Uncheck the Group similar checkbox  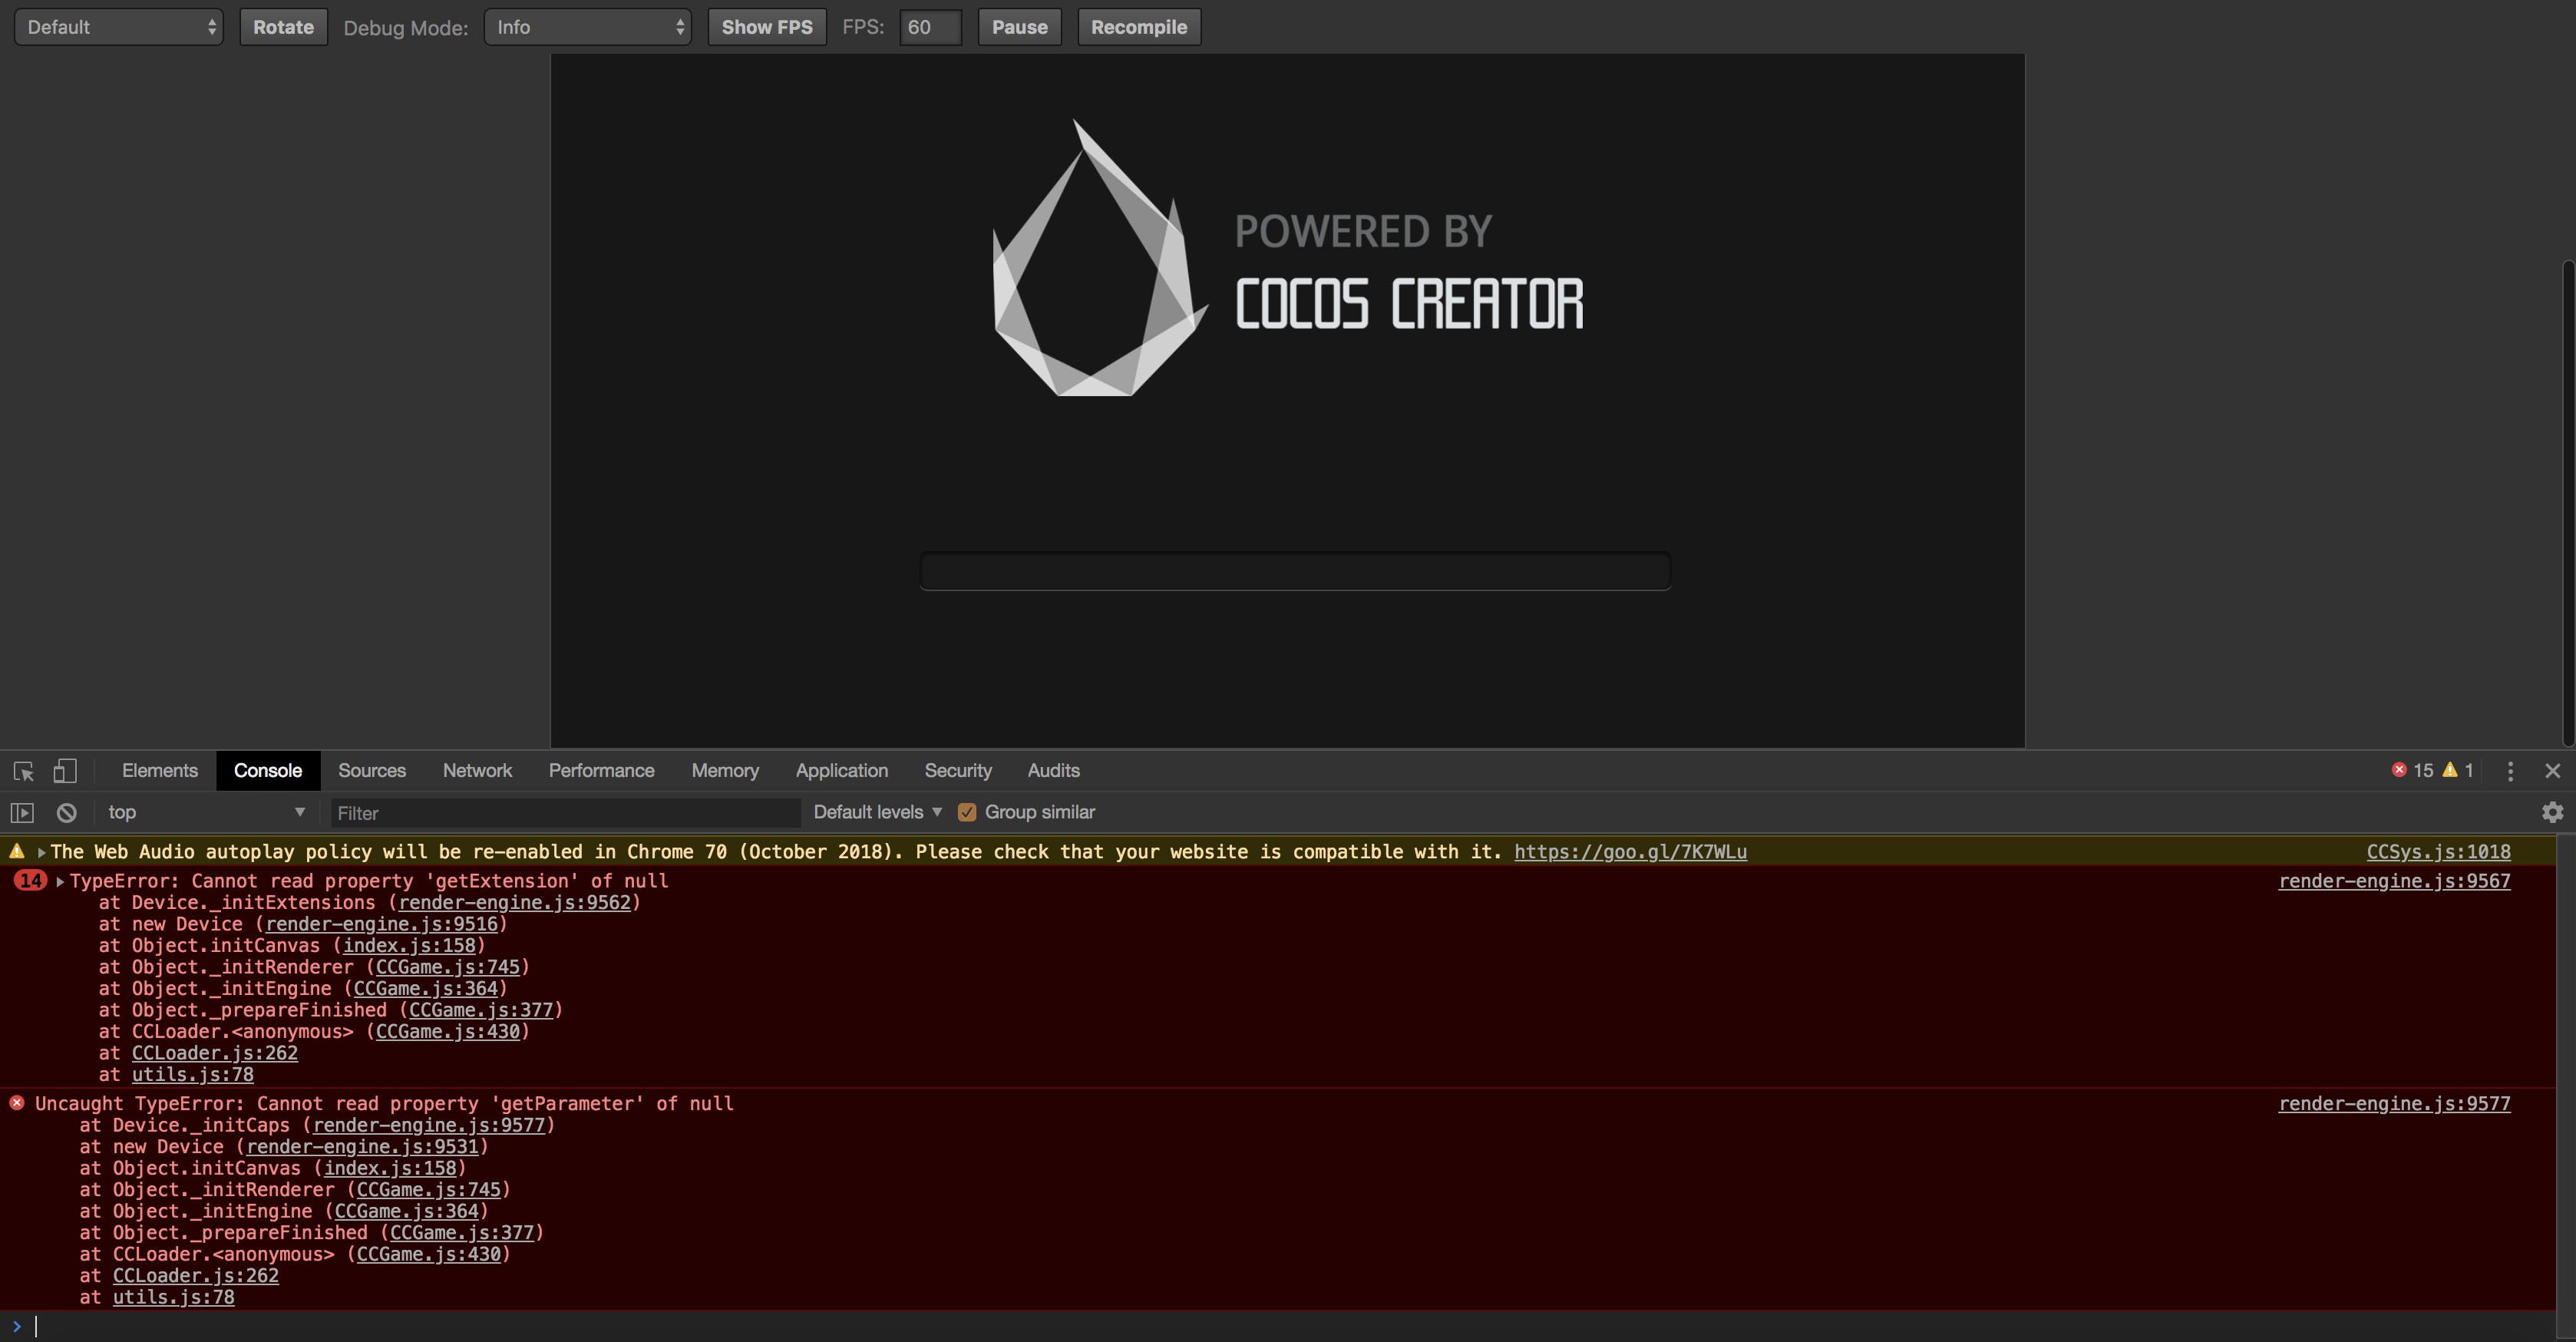click(966, 812)
